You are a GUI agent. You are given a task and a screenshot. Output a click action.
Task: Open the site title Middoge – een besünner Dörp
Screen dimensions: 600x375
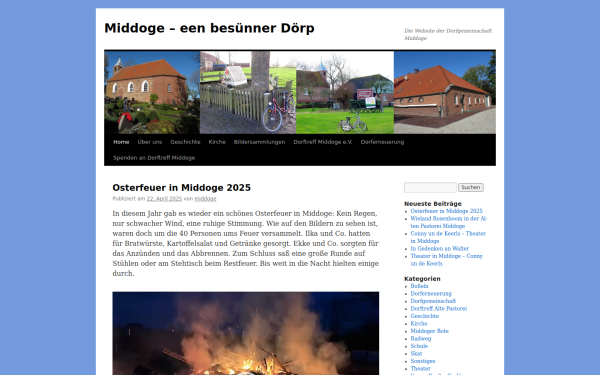(209, 28)
